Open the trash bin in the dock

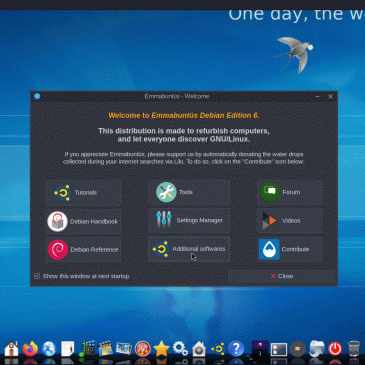(x=354, y=349)
